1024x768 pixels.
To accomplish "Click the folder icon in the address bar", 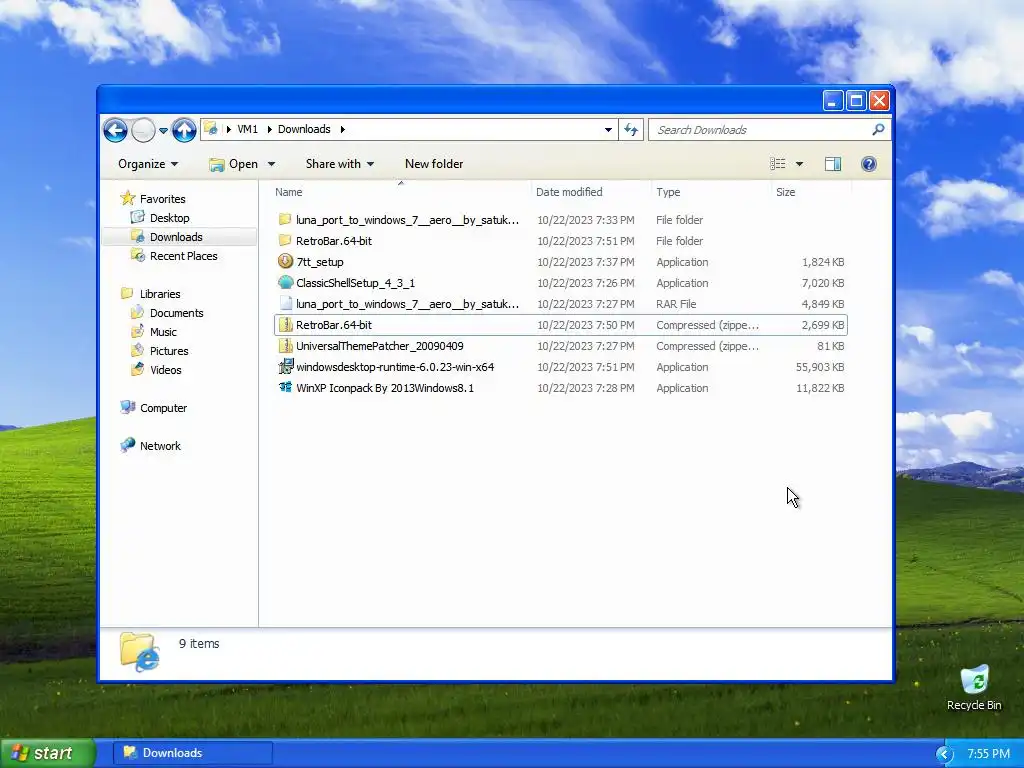I will coord(210,129).
